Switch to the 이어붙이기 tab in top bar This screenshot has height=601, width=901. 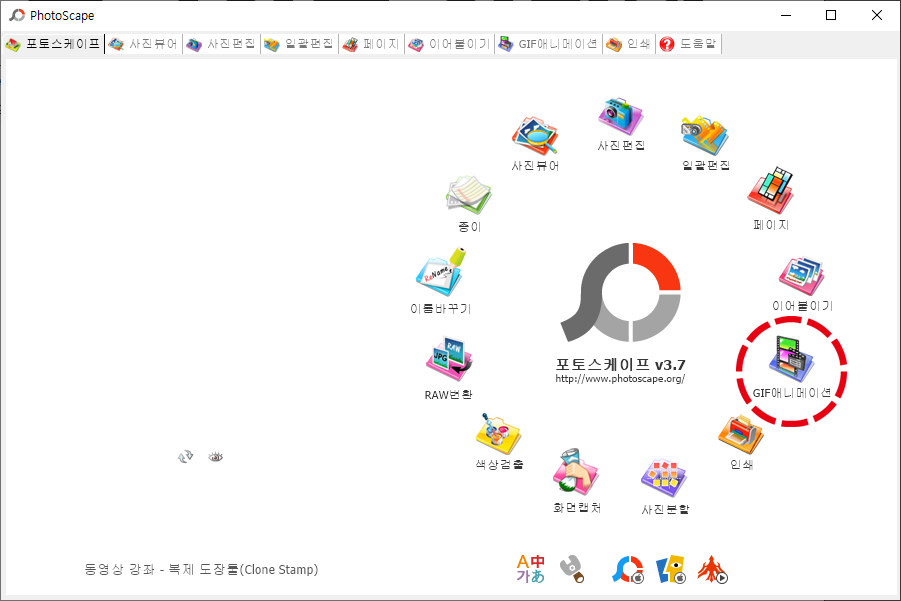click(x=449, y=44)
